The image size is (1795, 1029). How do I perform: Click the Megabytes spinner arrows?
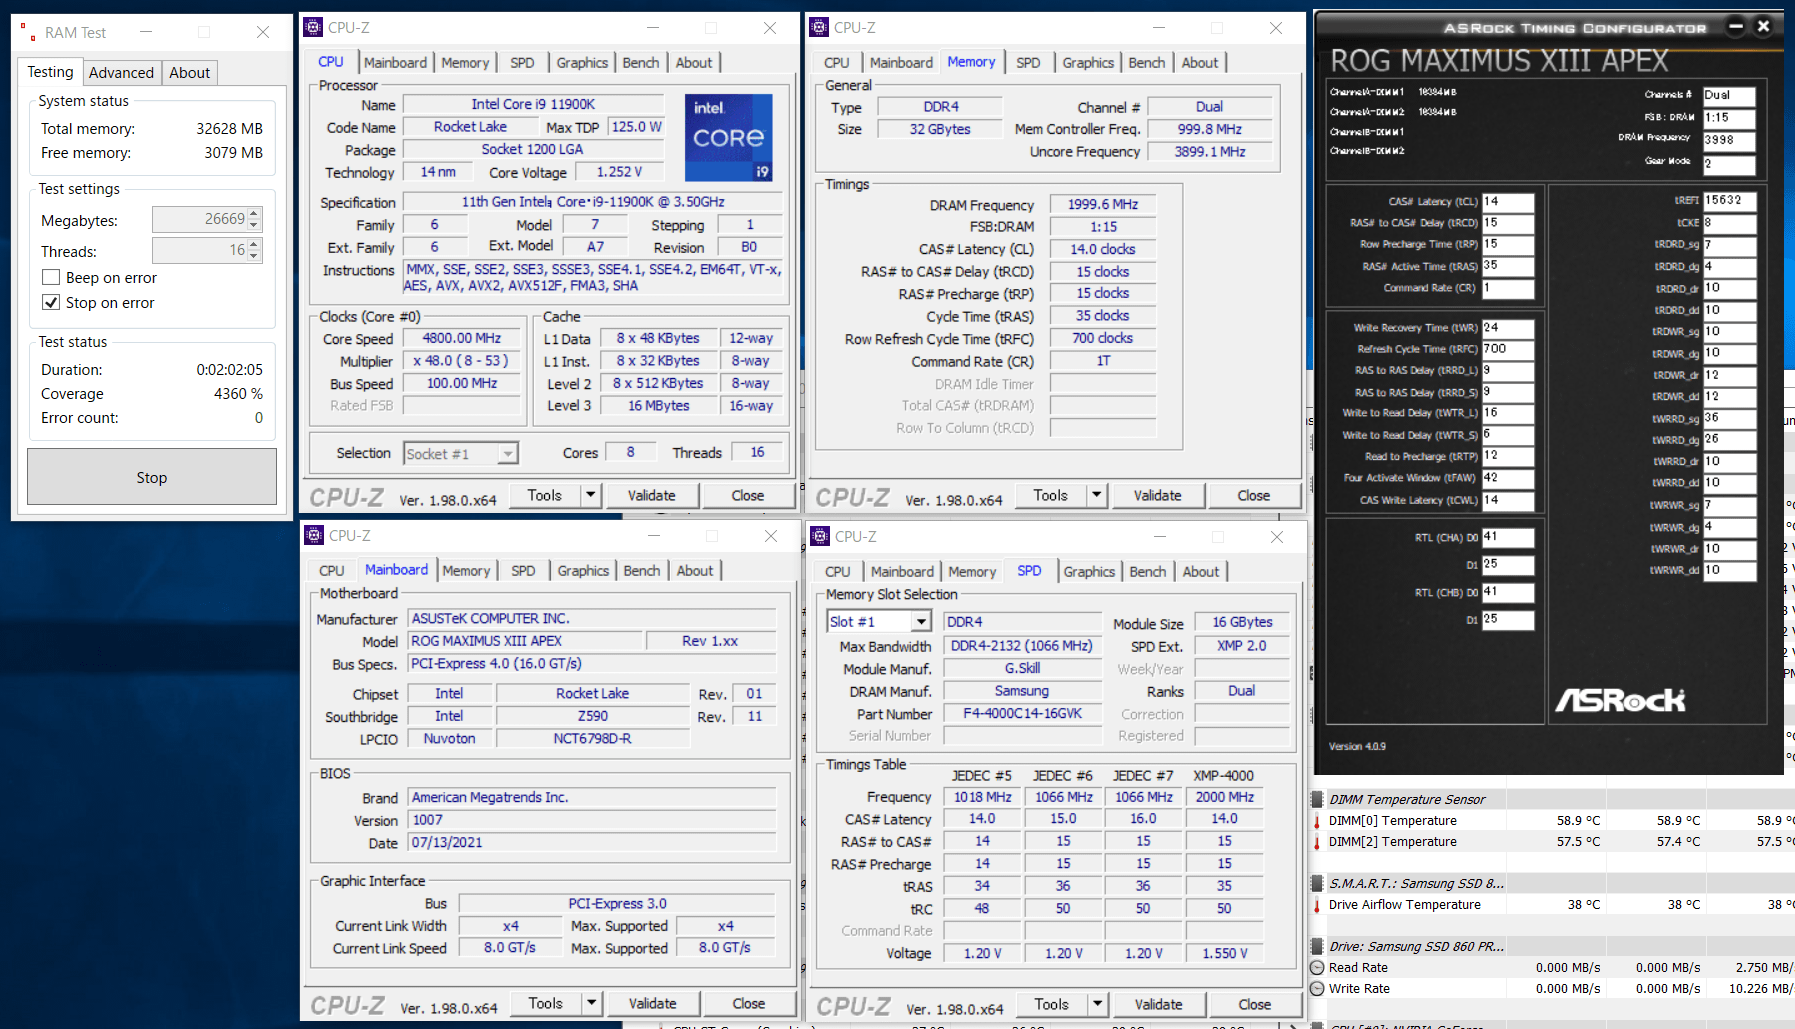click(x=254, y=219)
